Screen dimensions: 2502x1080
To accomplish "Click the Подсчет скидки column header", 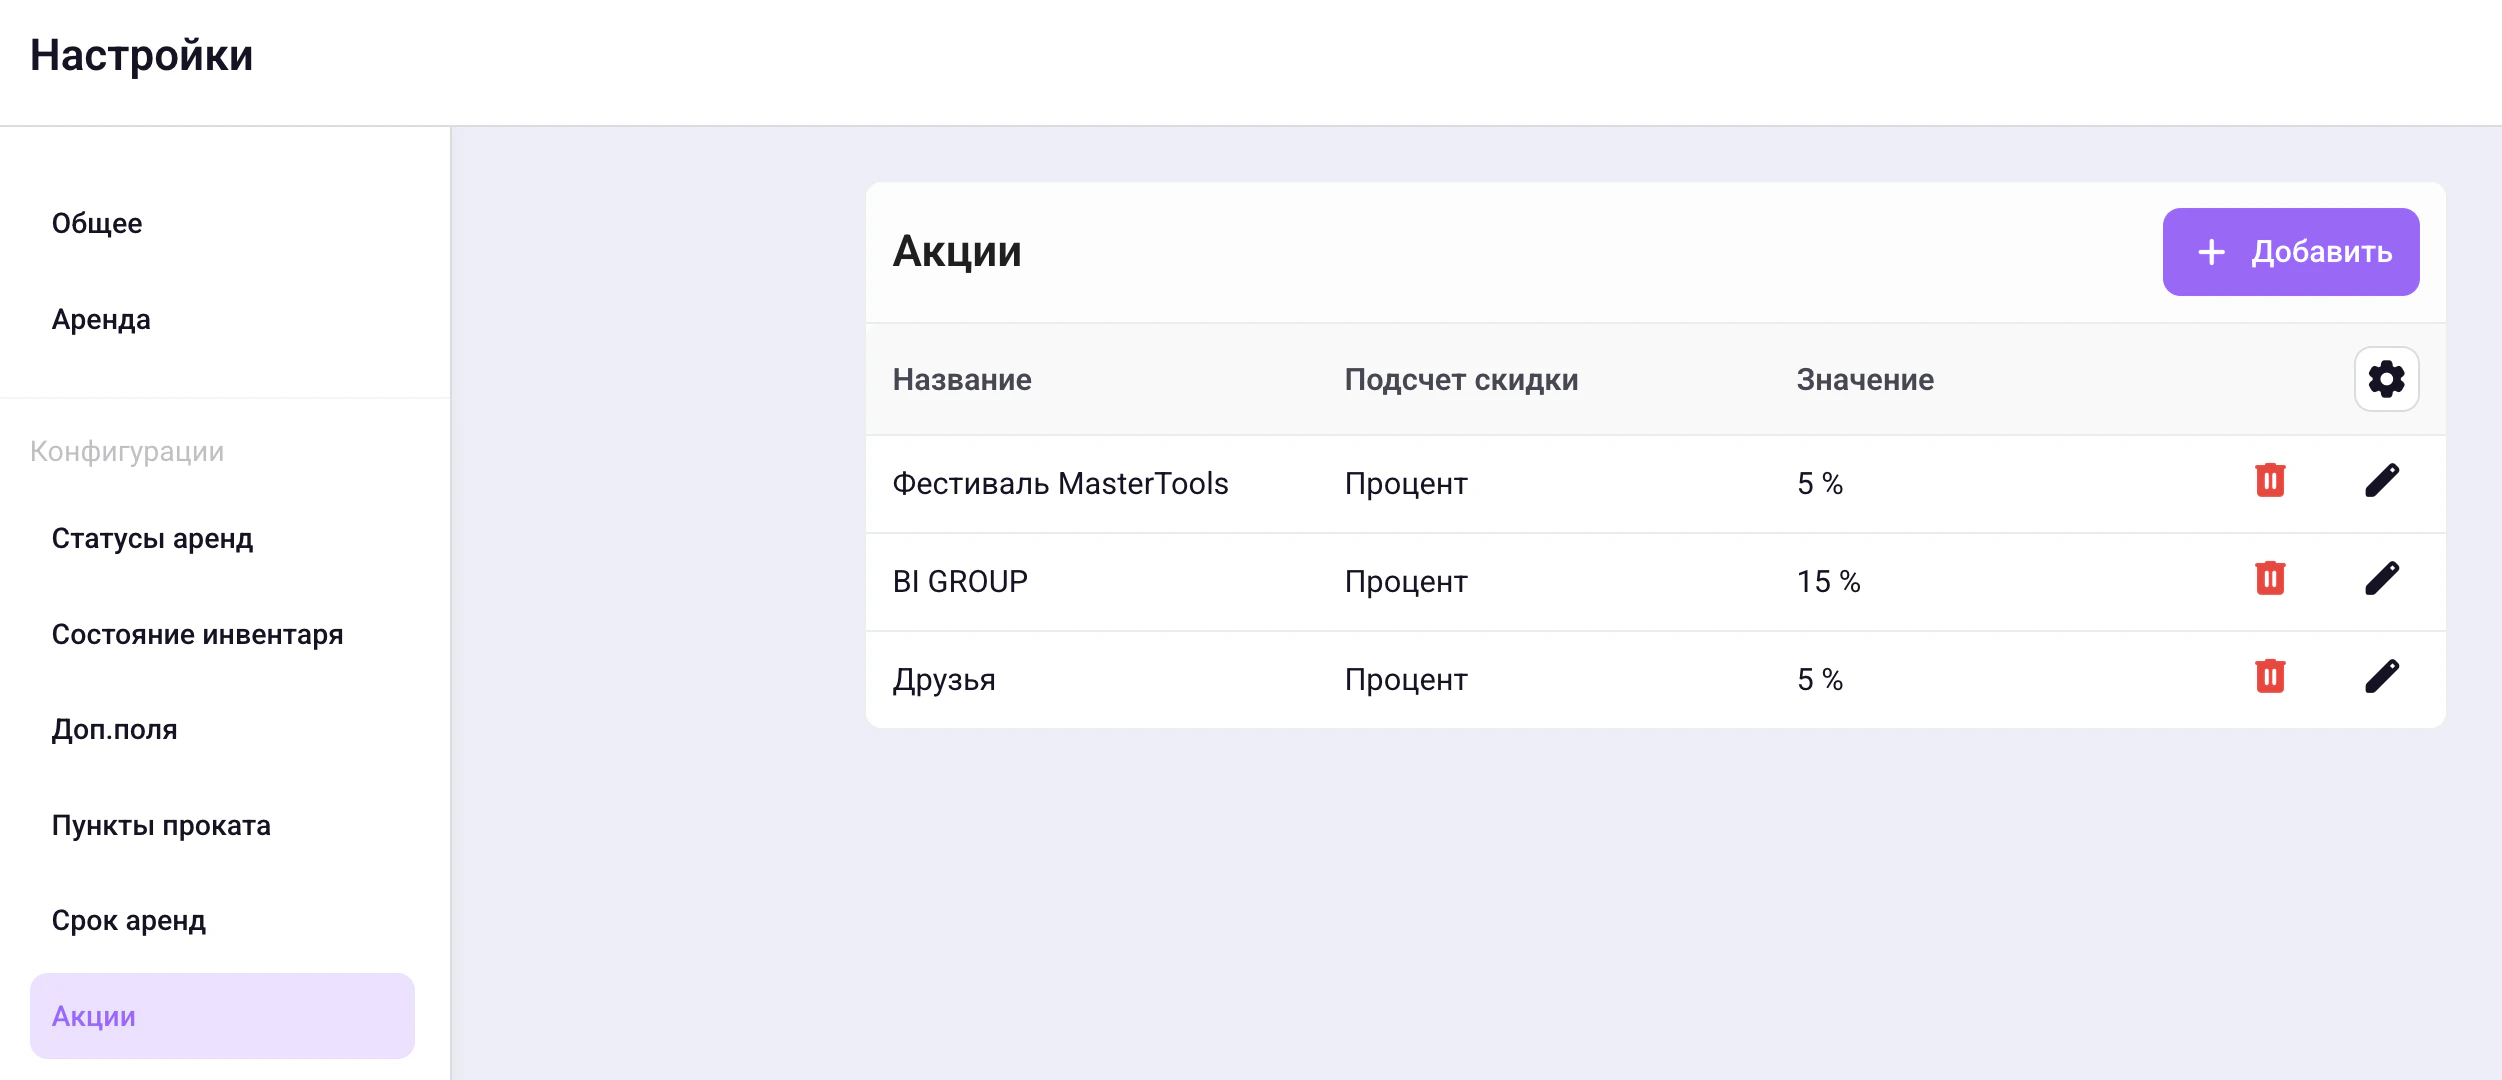I will pos(1462,380).
